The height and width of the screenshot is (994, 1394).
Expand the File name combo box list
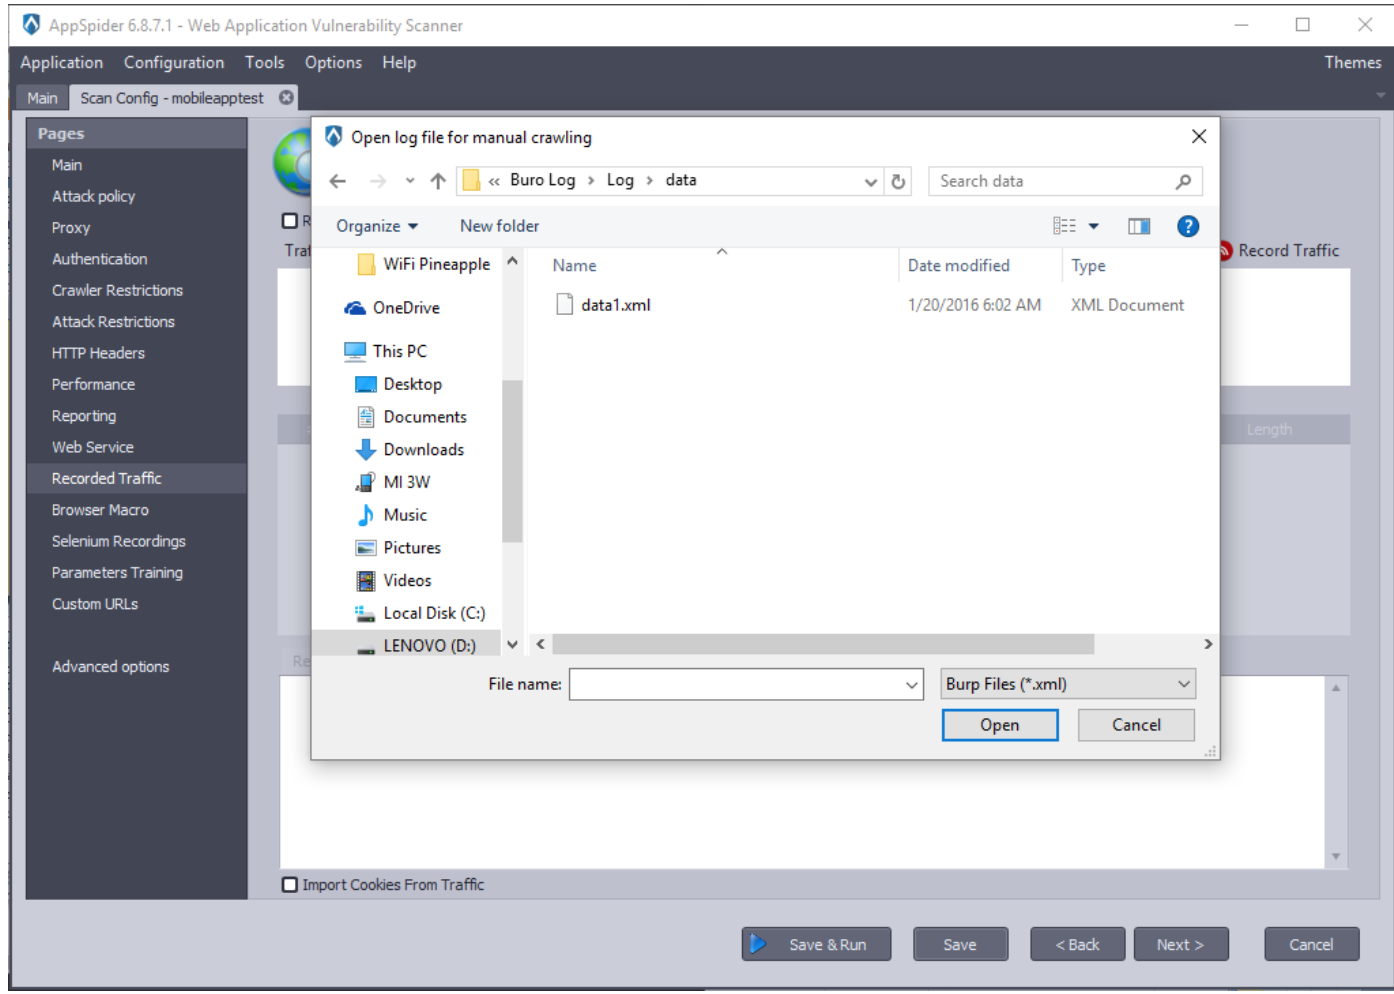click(x=911, y=685)
